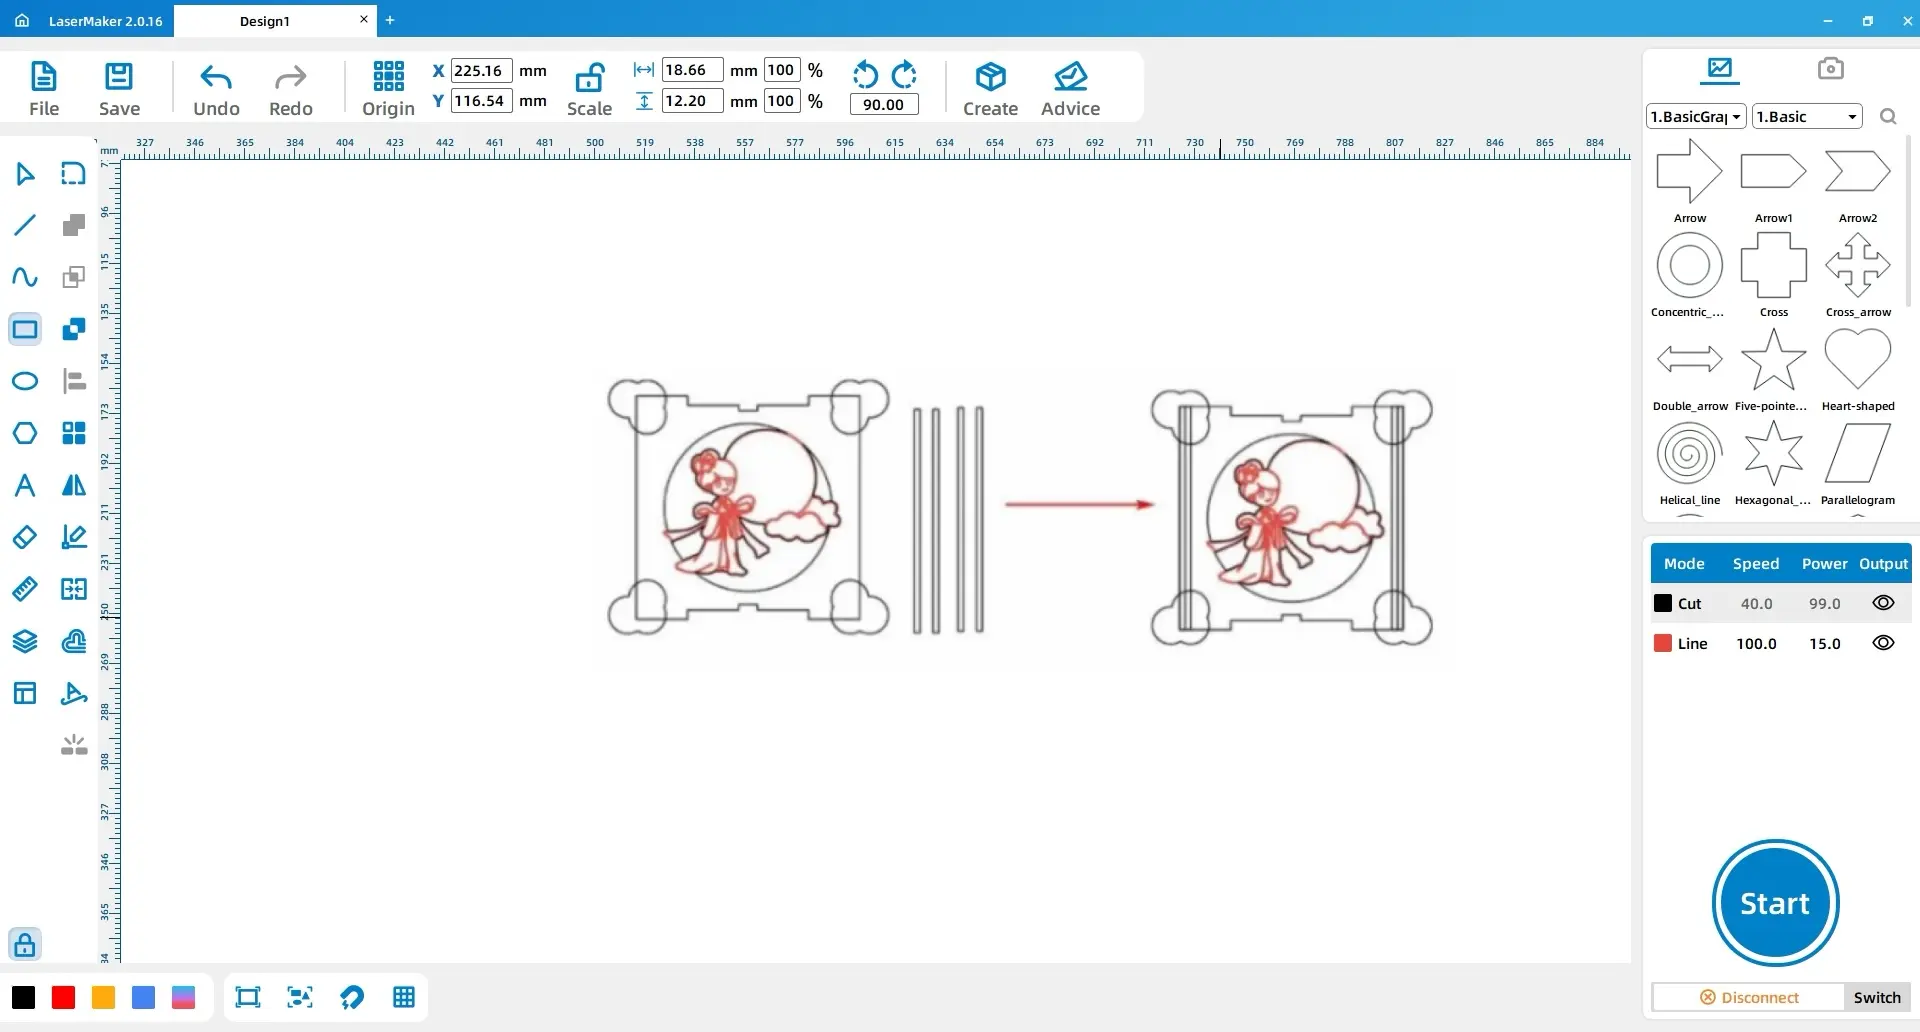Open the layout panel tool in left sidebar

click(25, 693)
